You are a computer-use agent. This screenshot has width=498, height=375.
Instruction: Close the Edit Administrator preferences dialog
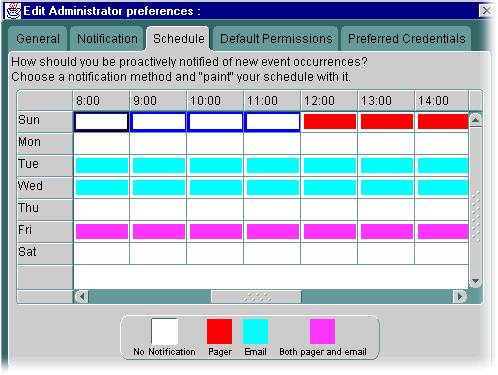click(x=486, y=11)
